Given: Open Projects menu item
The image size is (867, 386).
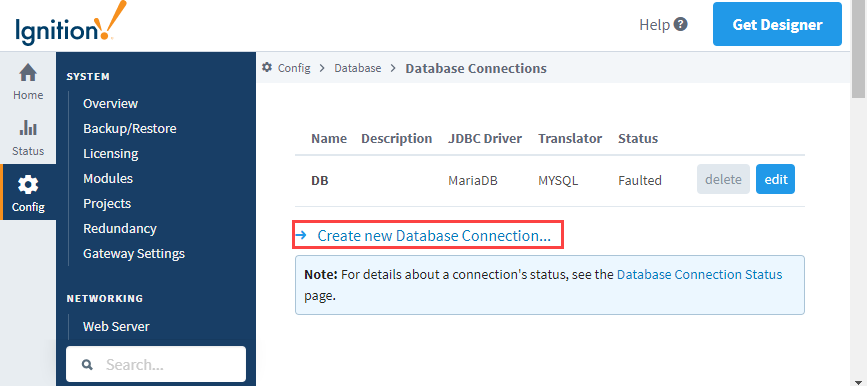Looking at the screenshot, I should tap(107, 203).
